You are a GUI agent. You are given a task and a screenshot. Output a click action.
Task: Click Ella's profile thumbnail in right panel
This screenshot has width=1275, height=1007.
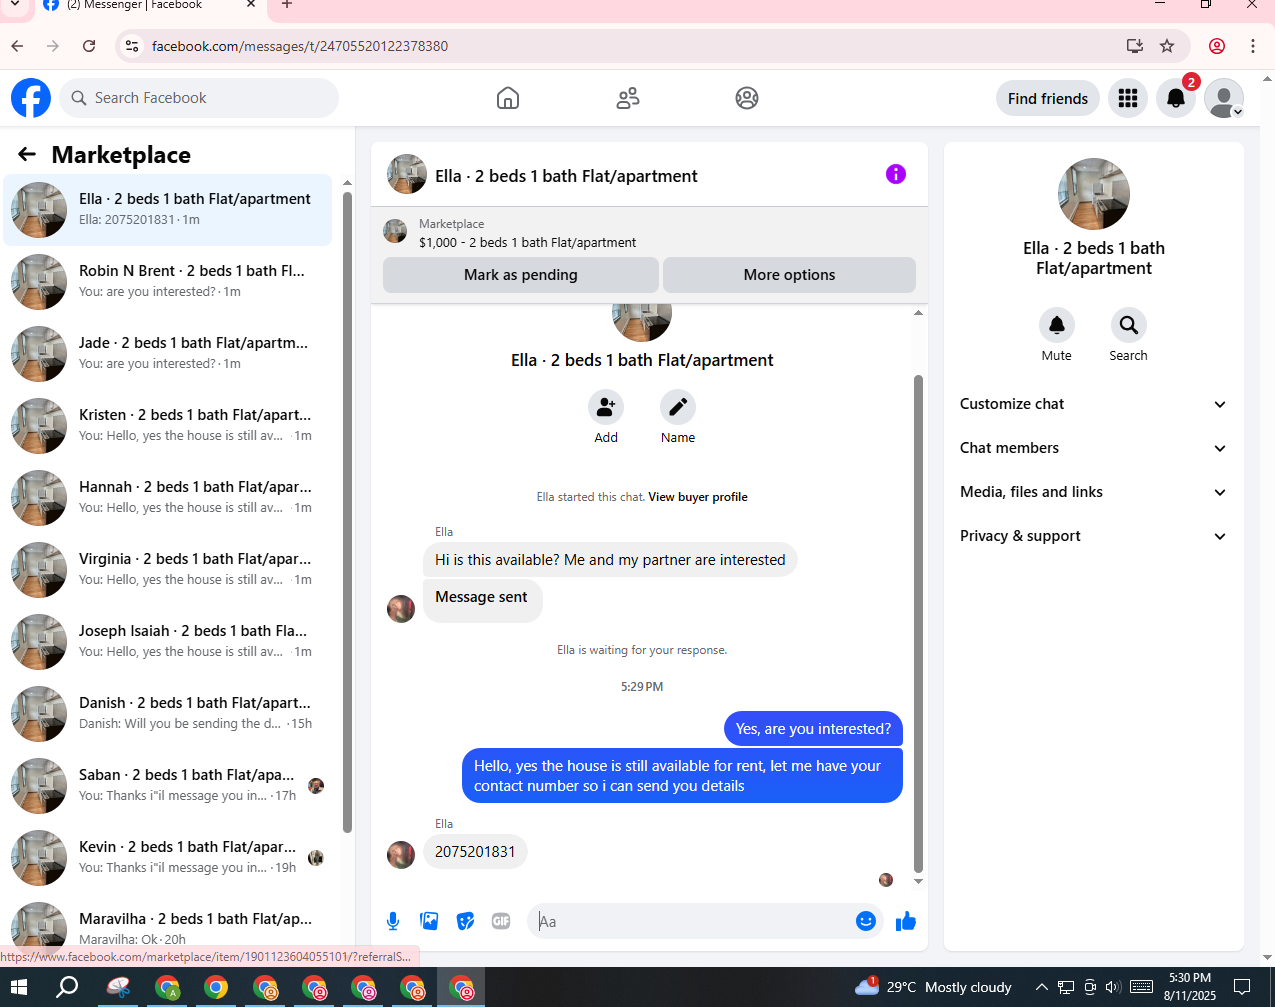[x=1094, y=194]
